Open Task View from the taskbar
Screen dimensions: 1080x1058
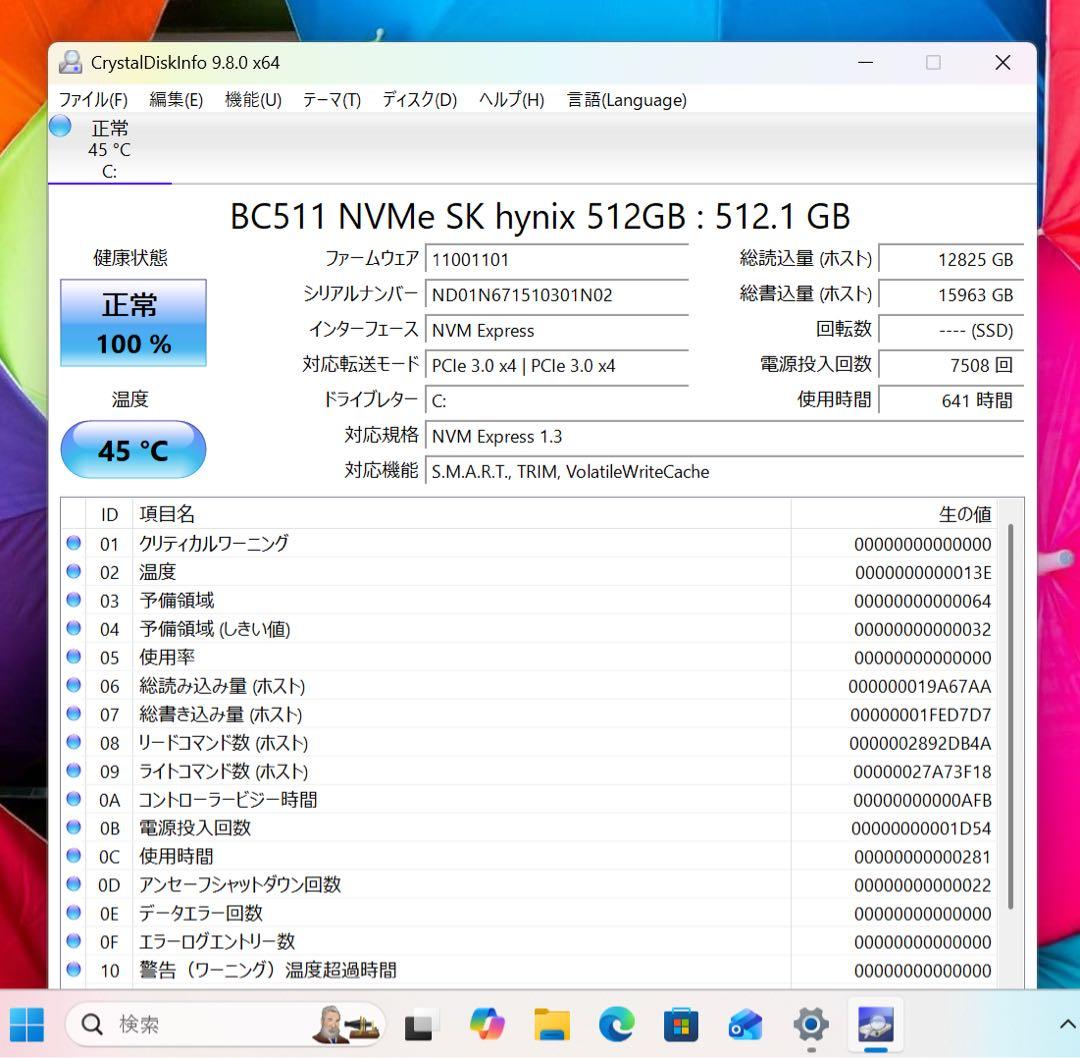pos(419,1025)
